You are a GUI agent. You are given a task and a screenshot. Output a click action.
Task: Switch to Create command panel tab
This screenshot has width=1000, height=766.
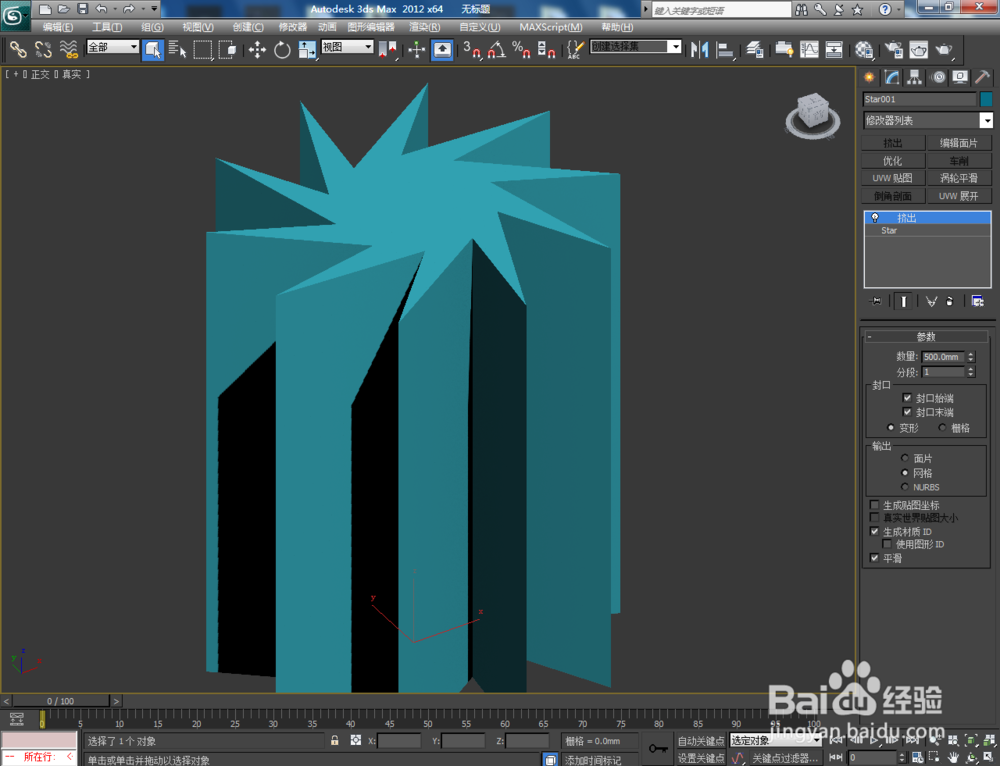pos(869,78)
